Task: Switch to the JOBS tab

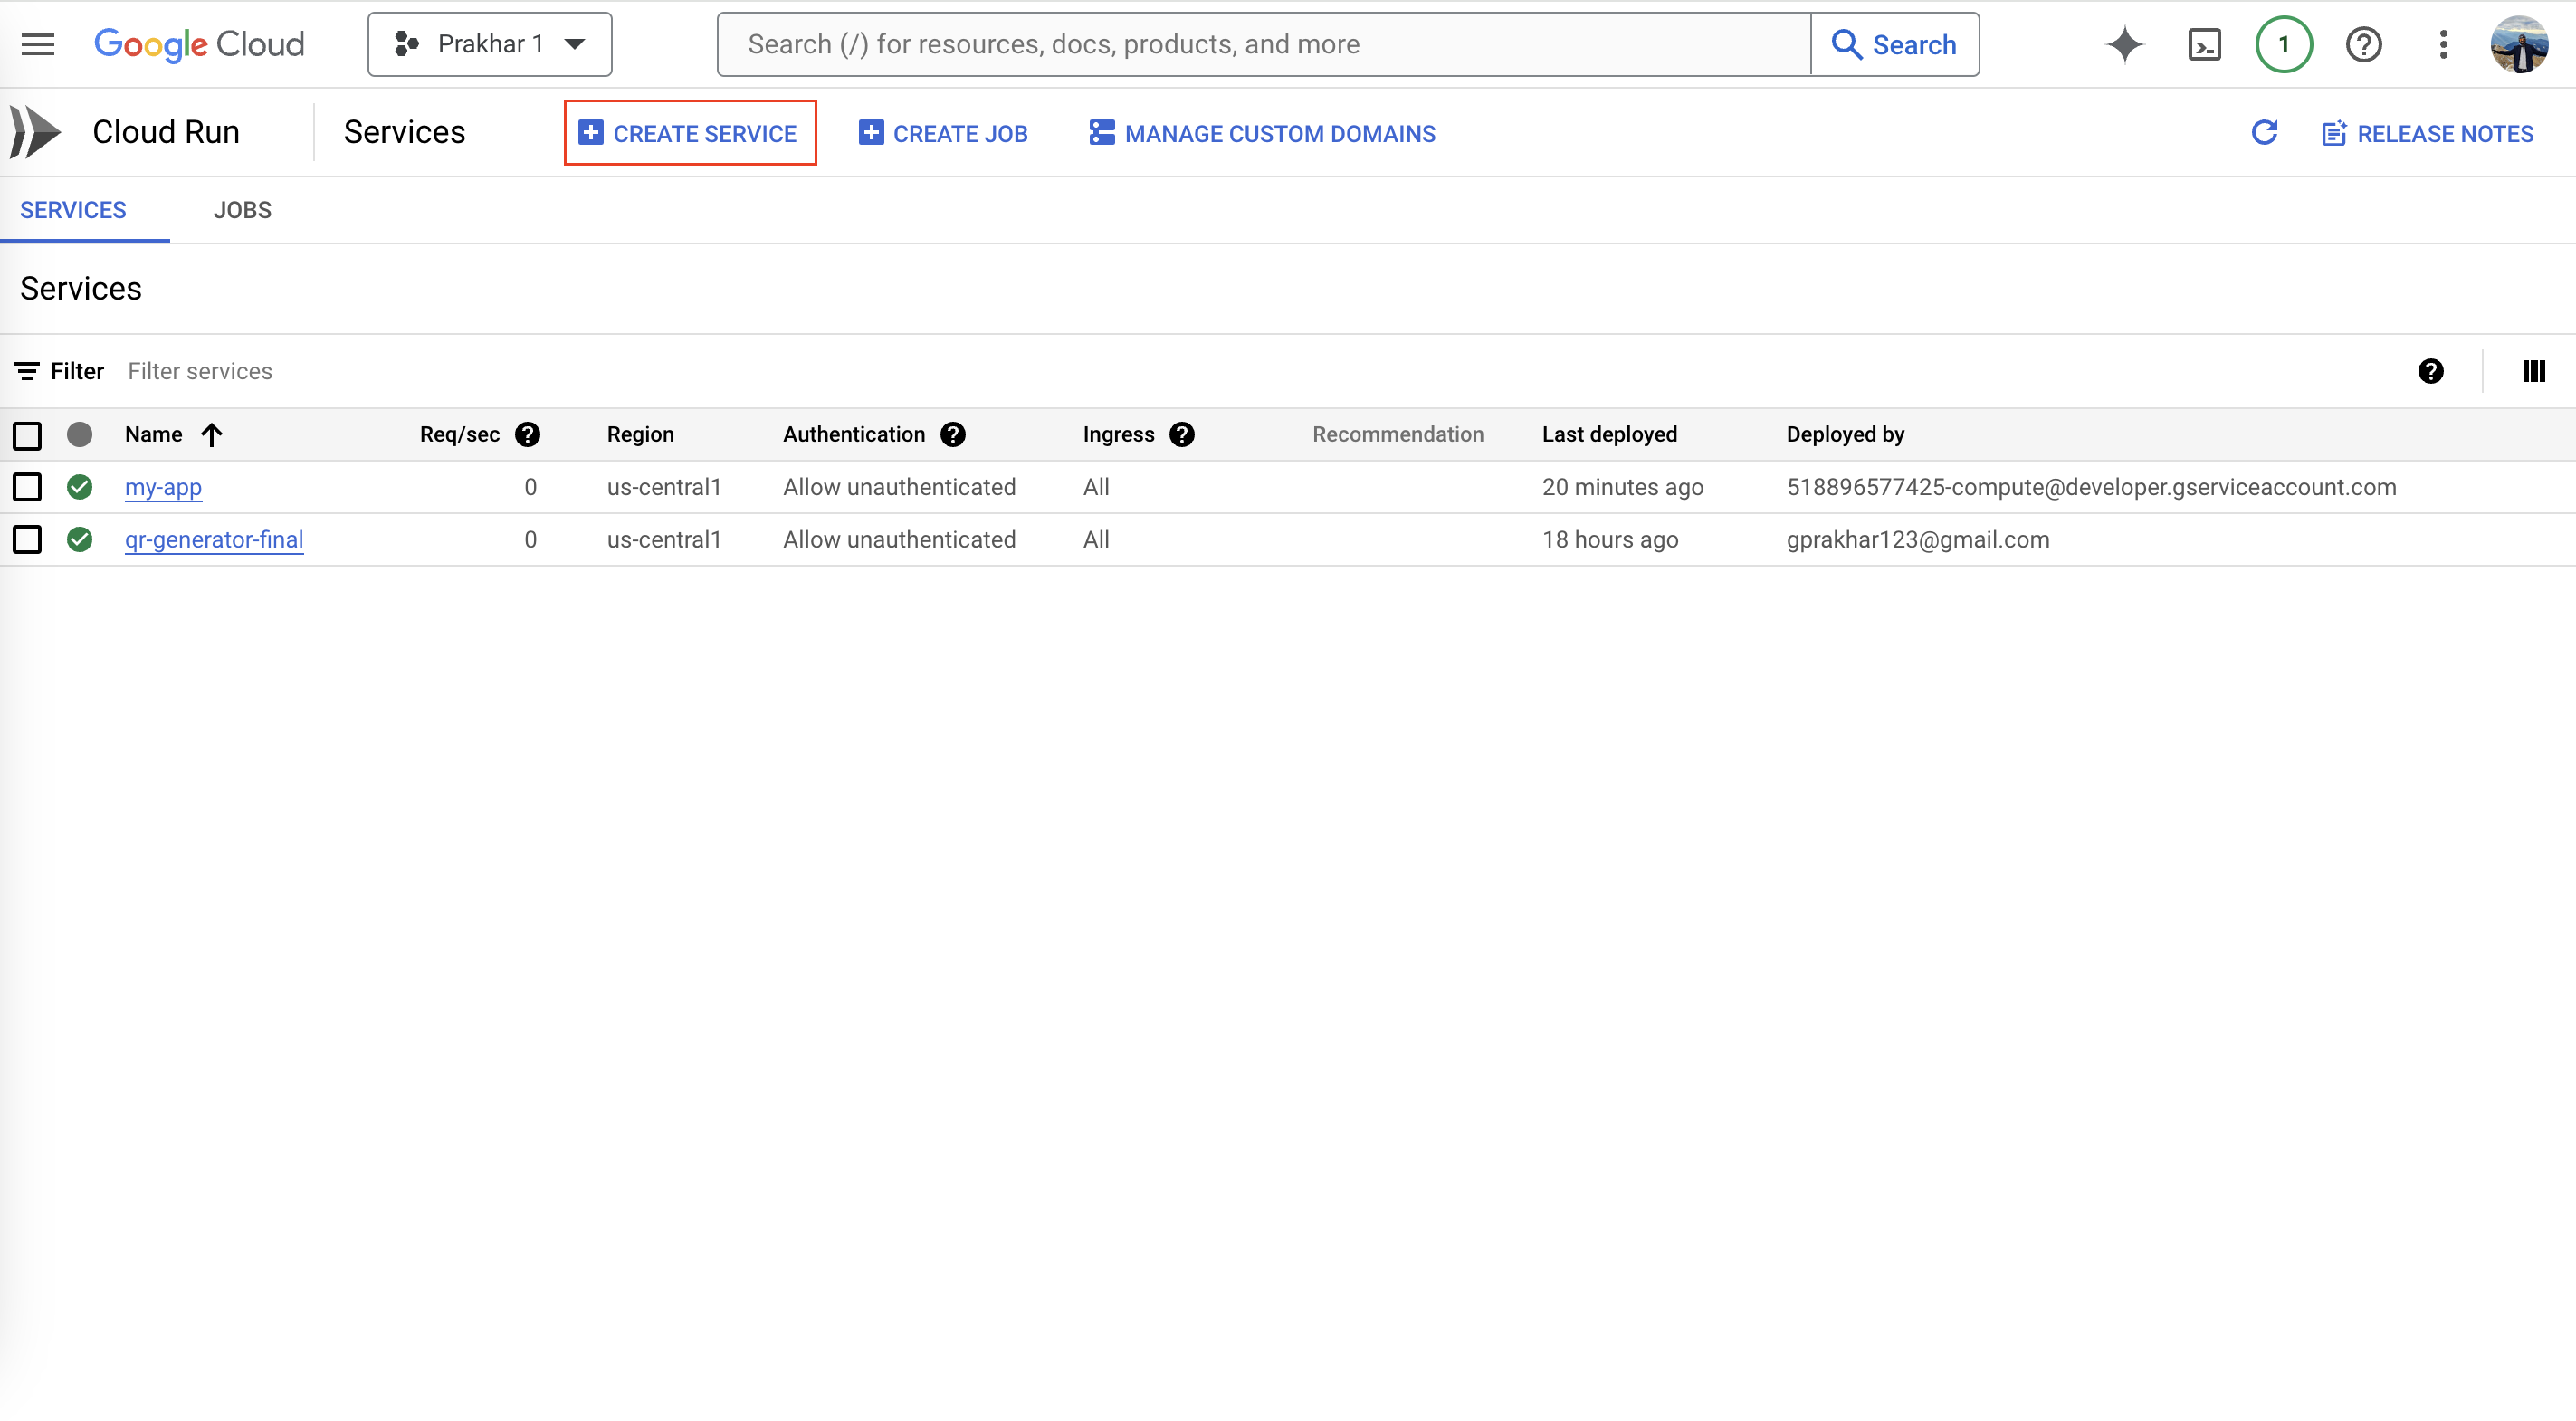Action: (242, 209)
